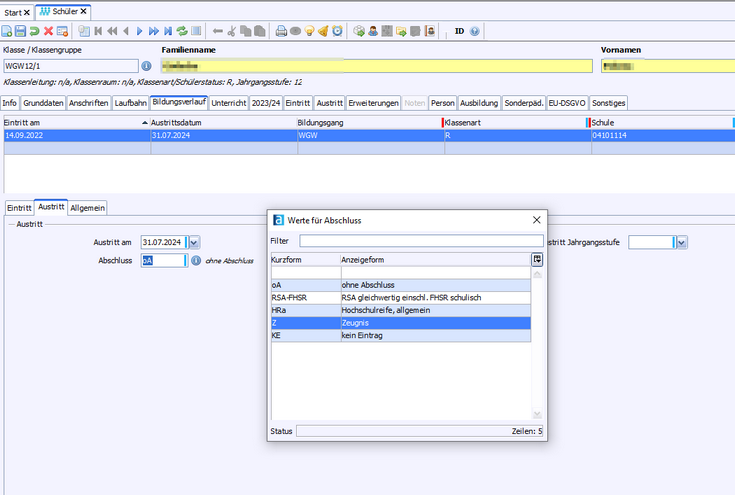The image size is (735, 495).
Task: Sort by the Eintritt am column header
Action: [70, 122]
